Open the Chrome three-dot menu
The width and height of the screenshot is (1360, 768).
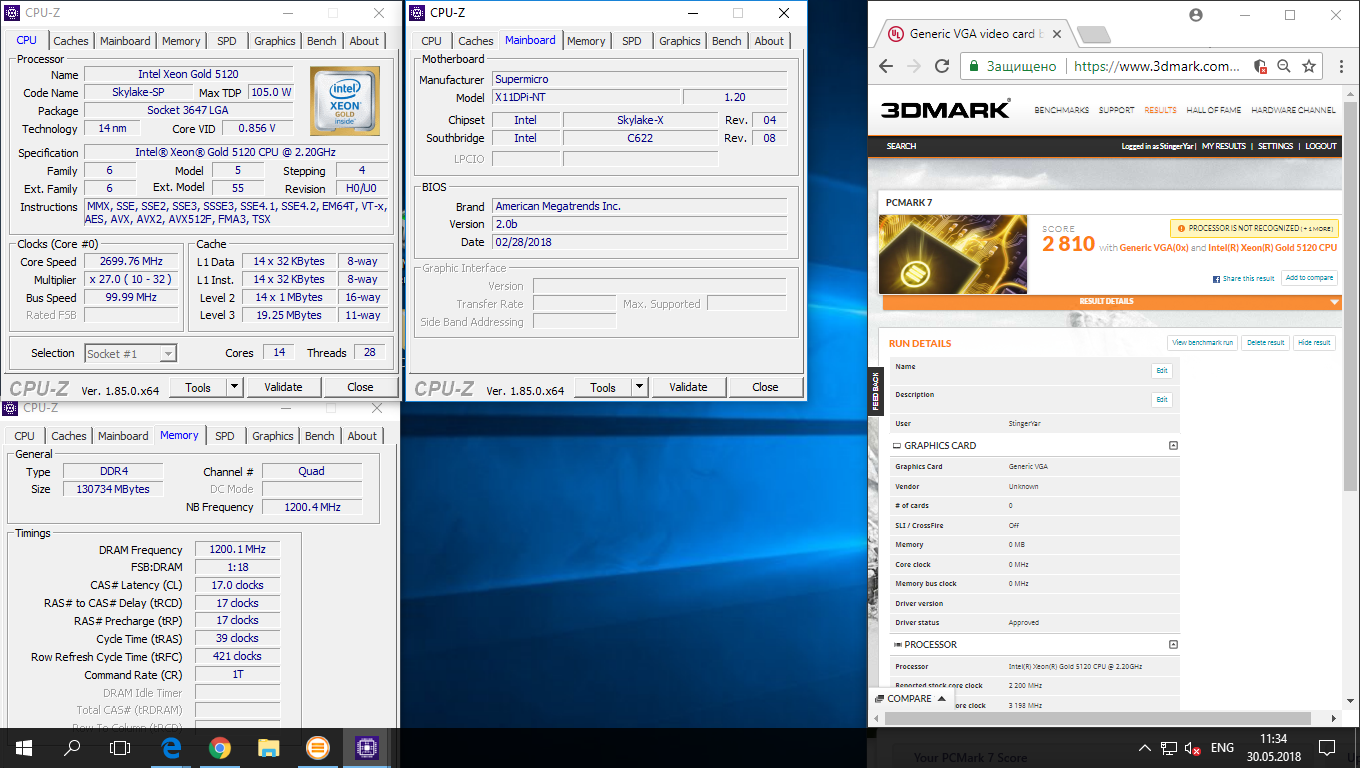pyautogui.click(x=1339, y=66)
